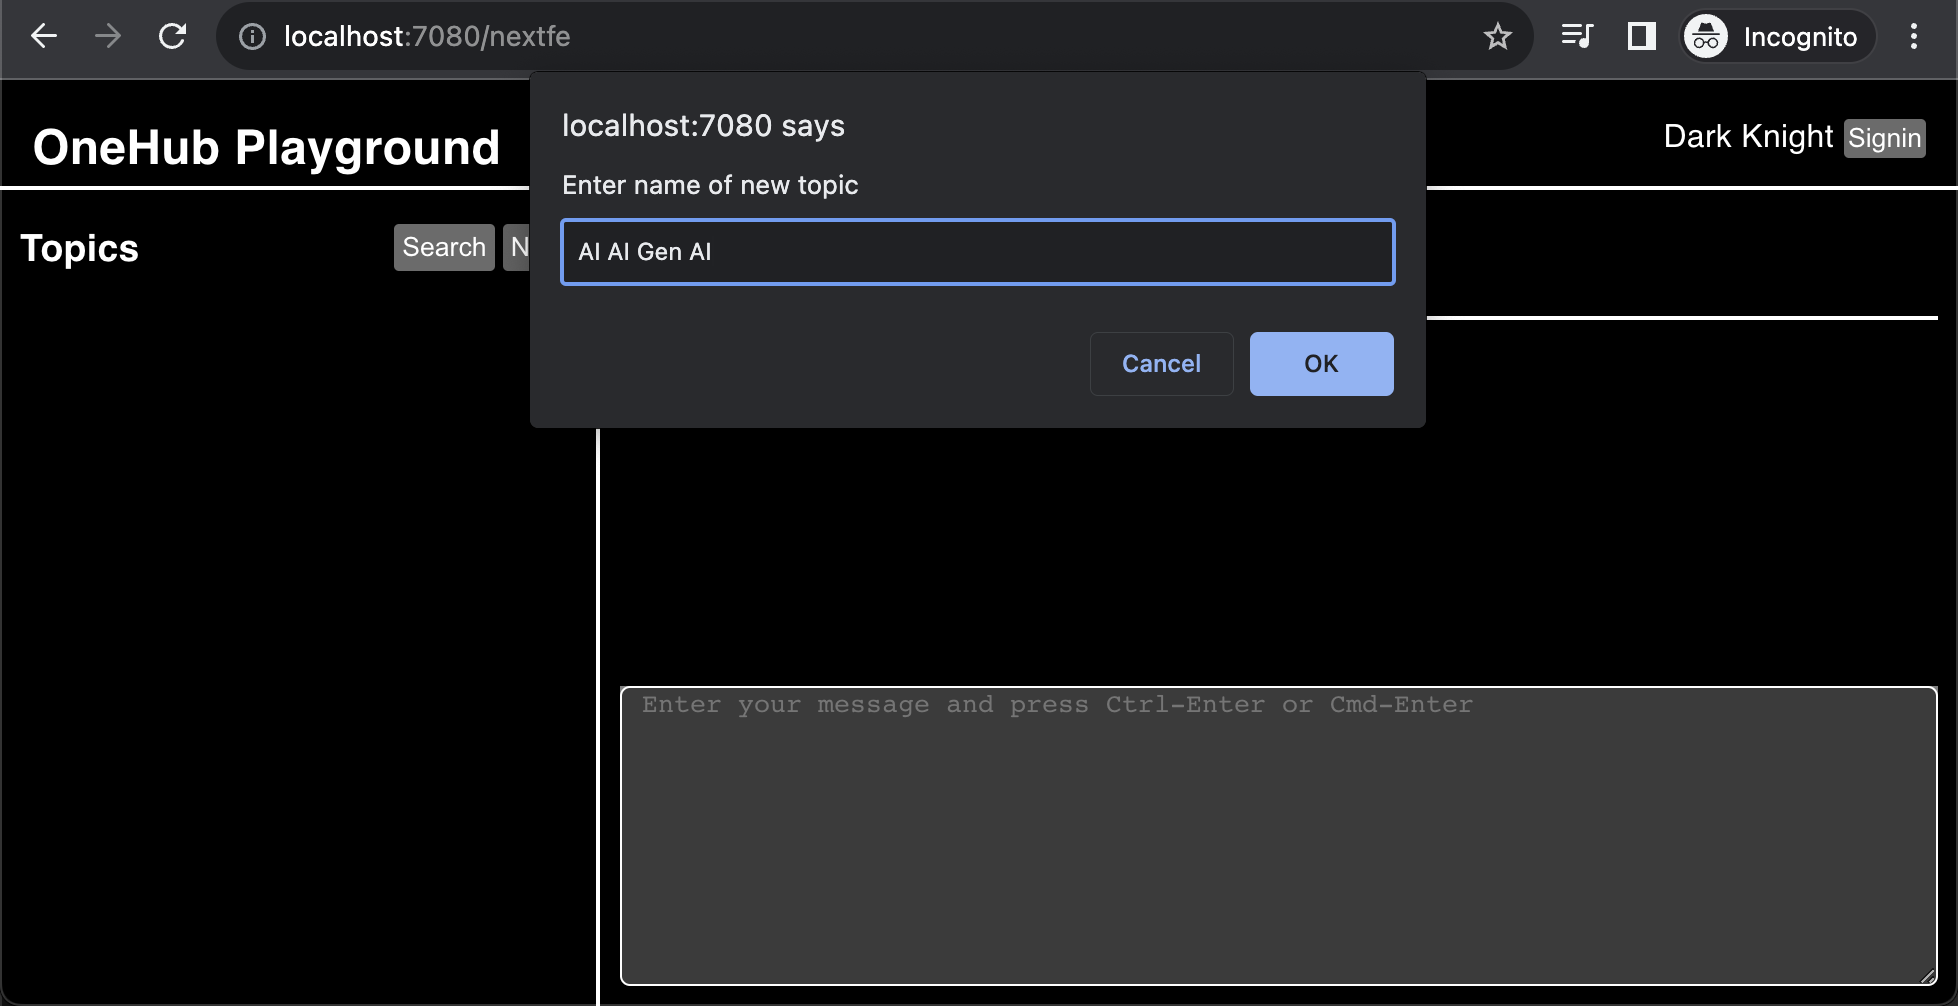Reload the current page
The height and width of the screenshot is (1006, 1958).
[x=173, y=37]
